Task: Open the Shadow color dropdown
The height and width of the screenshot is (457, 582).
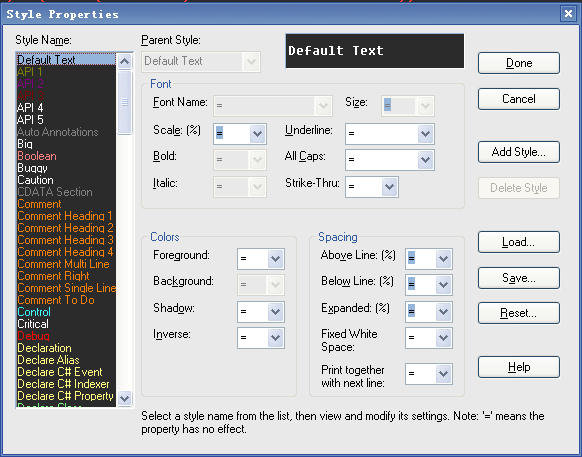Action: pos(275,311)
